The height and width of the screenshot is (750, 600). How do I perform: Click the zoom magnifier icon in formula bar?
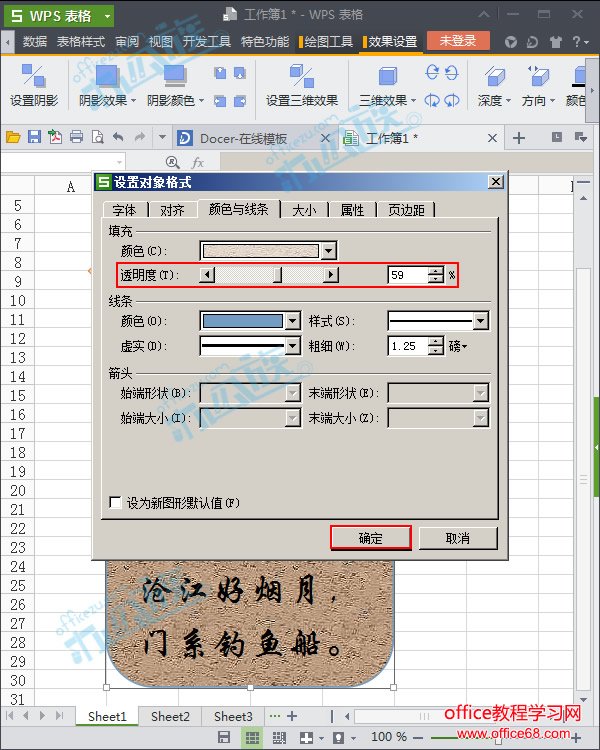[172, 163]
